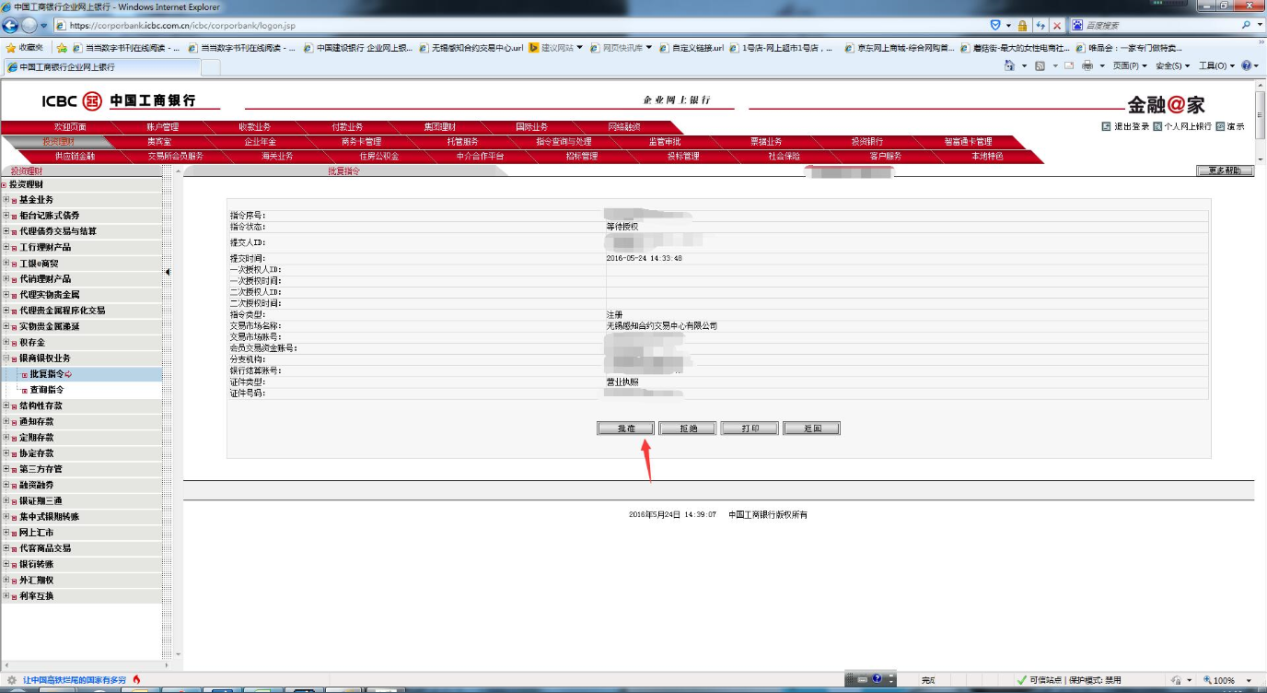1267x693 pixels.
Task: Open the 付款业务 menu tab
Action: (348, 127)
